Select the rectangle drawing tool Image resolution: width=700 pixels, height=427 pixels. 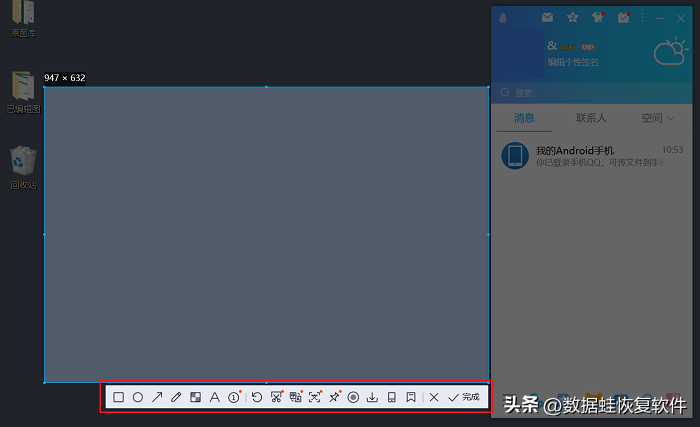point(118,397)
